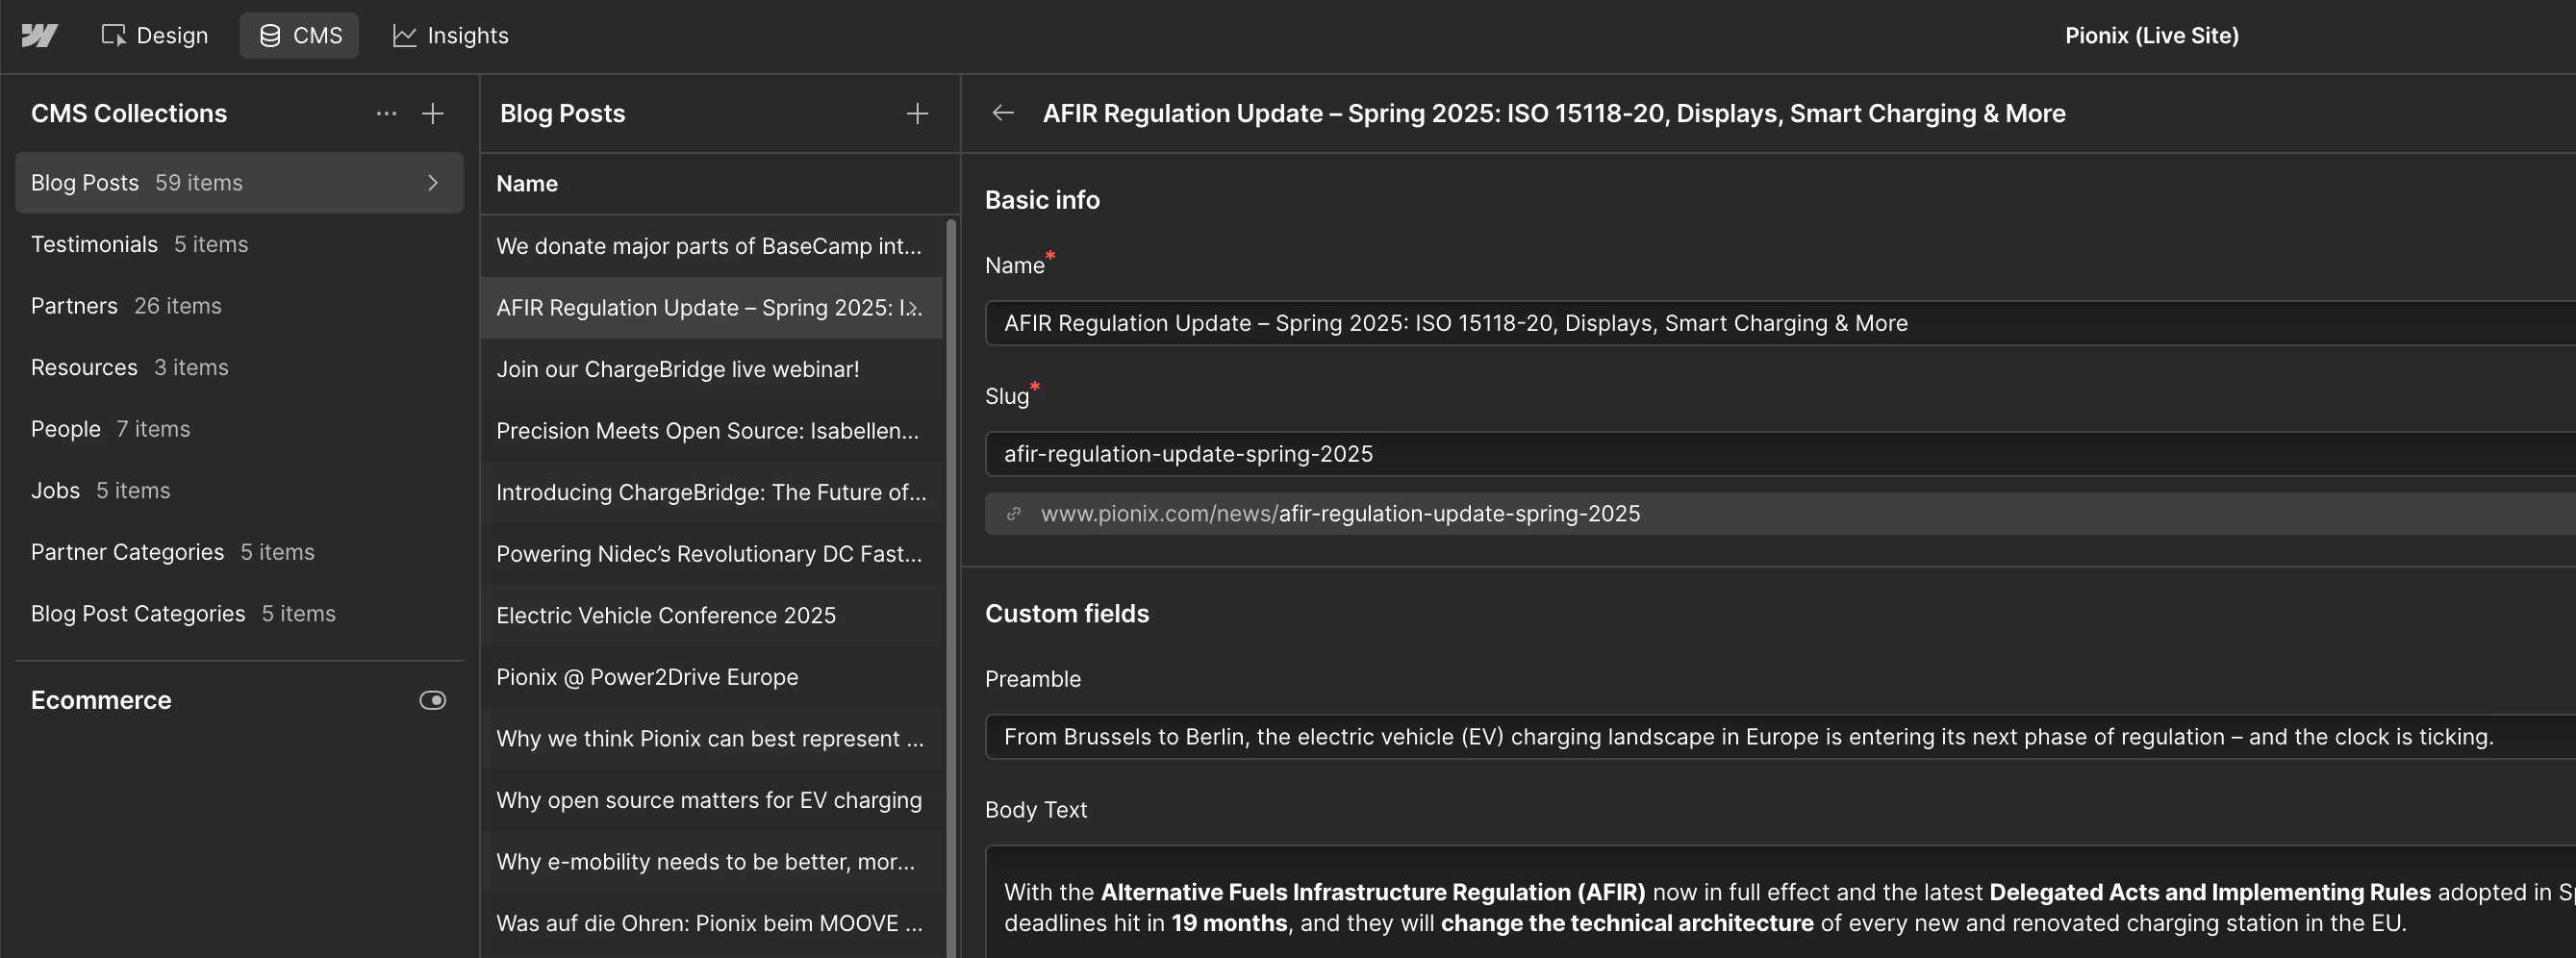Open 'Introducing ChargeBridge' post
The height and width of the screenshot is (958, 2576).
[712, 492]
